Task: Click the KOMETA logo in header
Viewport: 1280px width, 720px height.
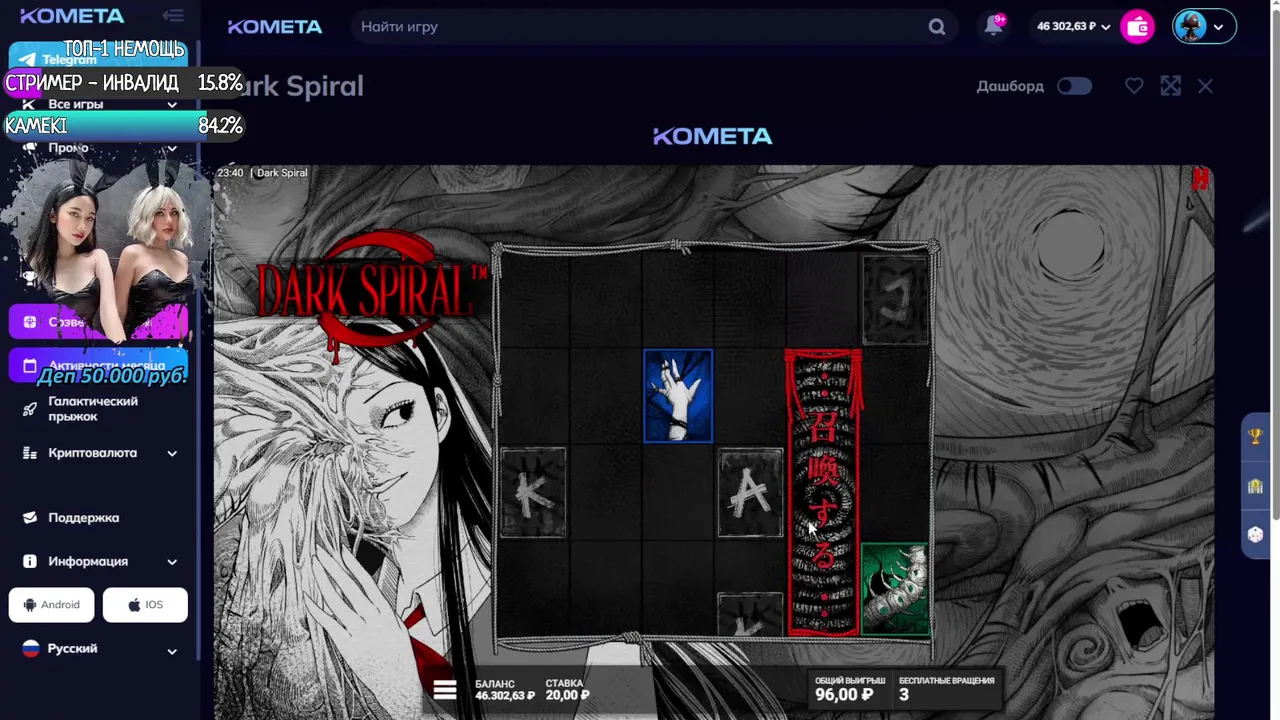Action: pyautogui.click(x=275, y=27)
